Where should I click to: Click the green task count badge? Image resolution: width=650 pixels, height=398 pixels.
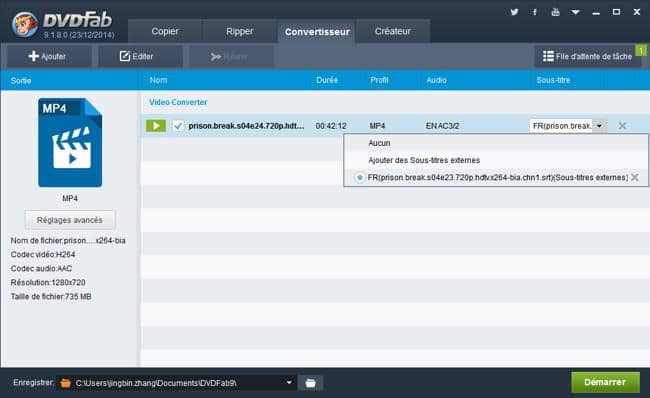click(641, 50)
